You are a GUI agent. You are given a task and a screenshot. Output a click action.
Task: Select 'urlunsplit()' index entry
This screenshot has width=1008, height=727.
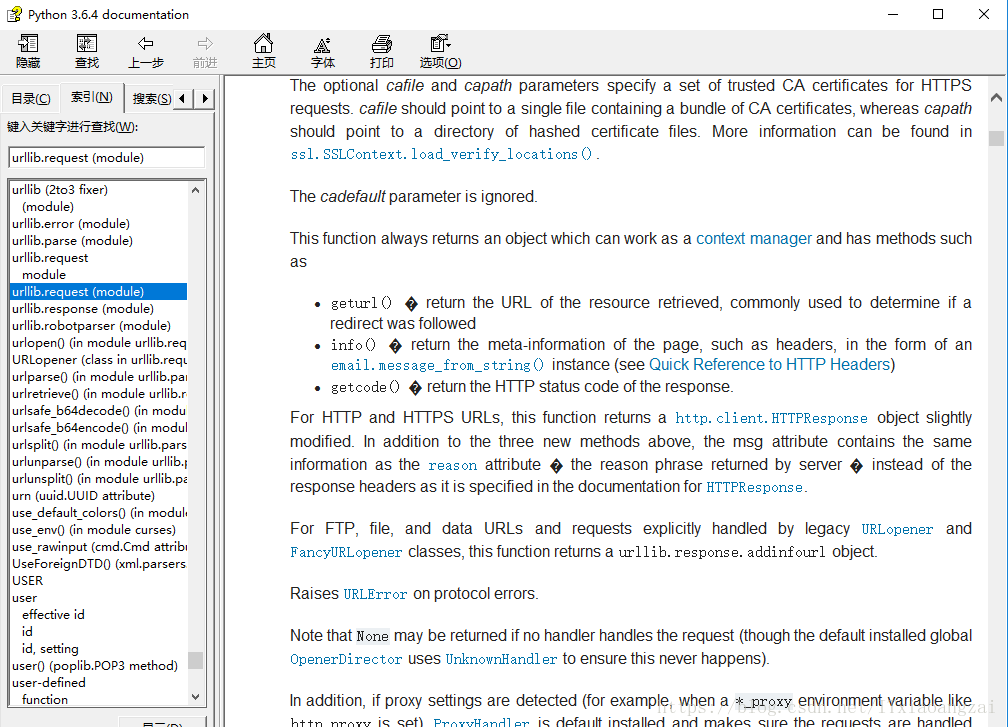(99, 479)
